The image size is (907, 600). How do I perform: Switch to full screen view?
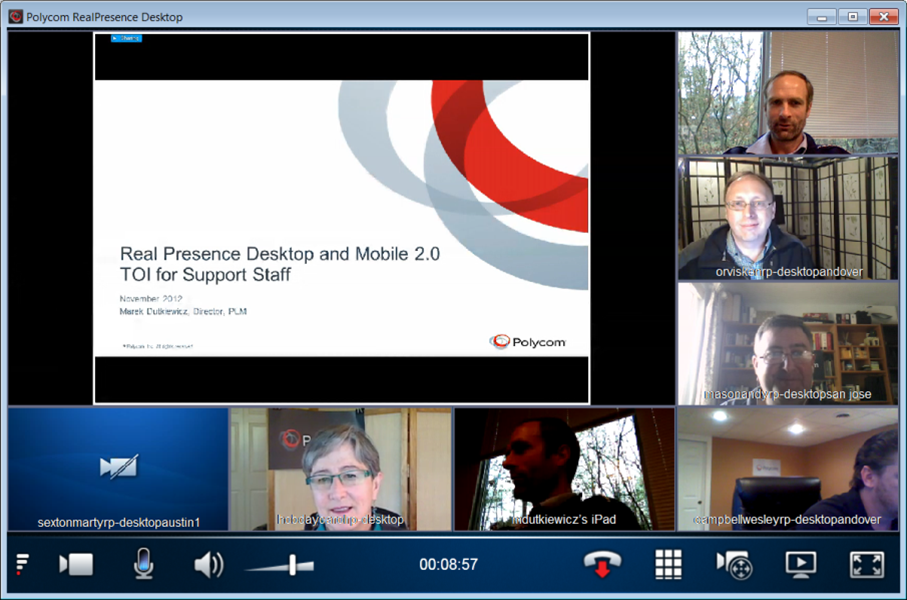point(867,565)
